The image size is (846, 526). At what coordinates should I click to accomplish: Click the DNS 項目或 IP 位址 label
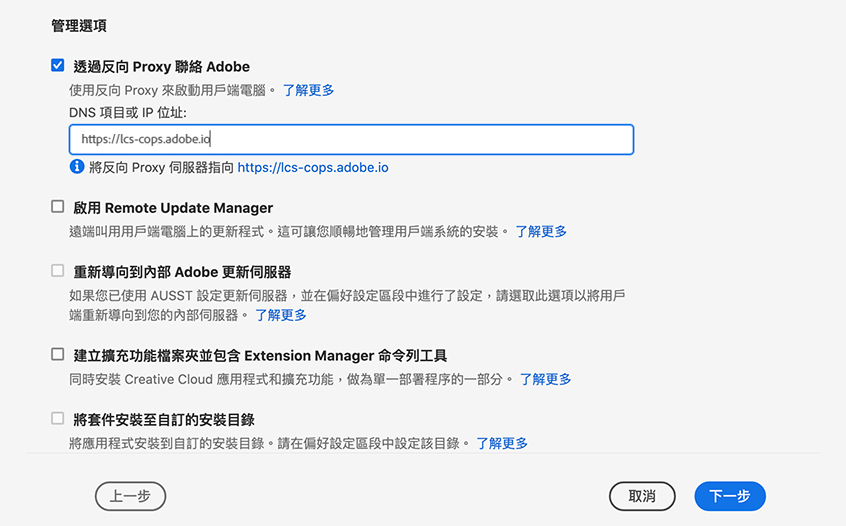pos(127,113)
